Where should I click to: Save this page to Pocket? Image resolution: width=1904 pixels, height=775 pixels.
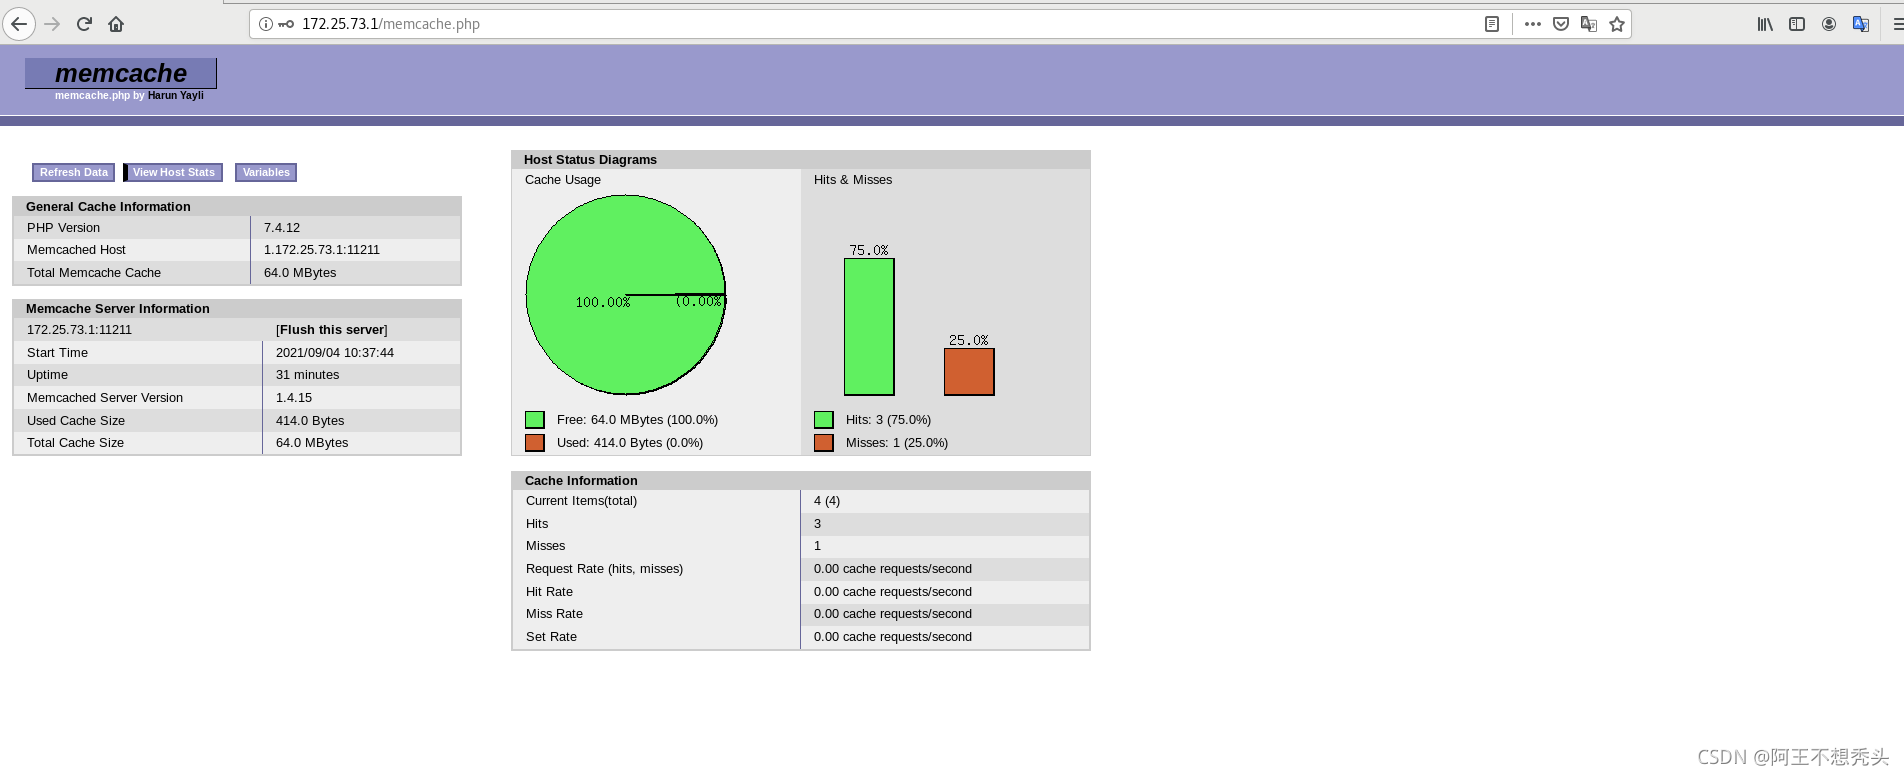point(1561,24)
